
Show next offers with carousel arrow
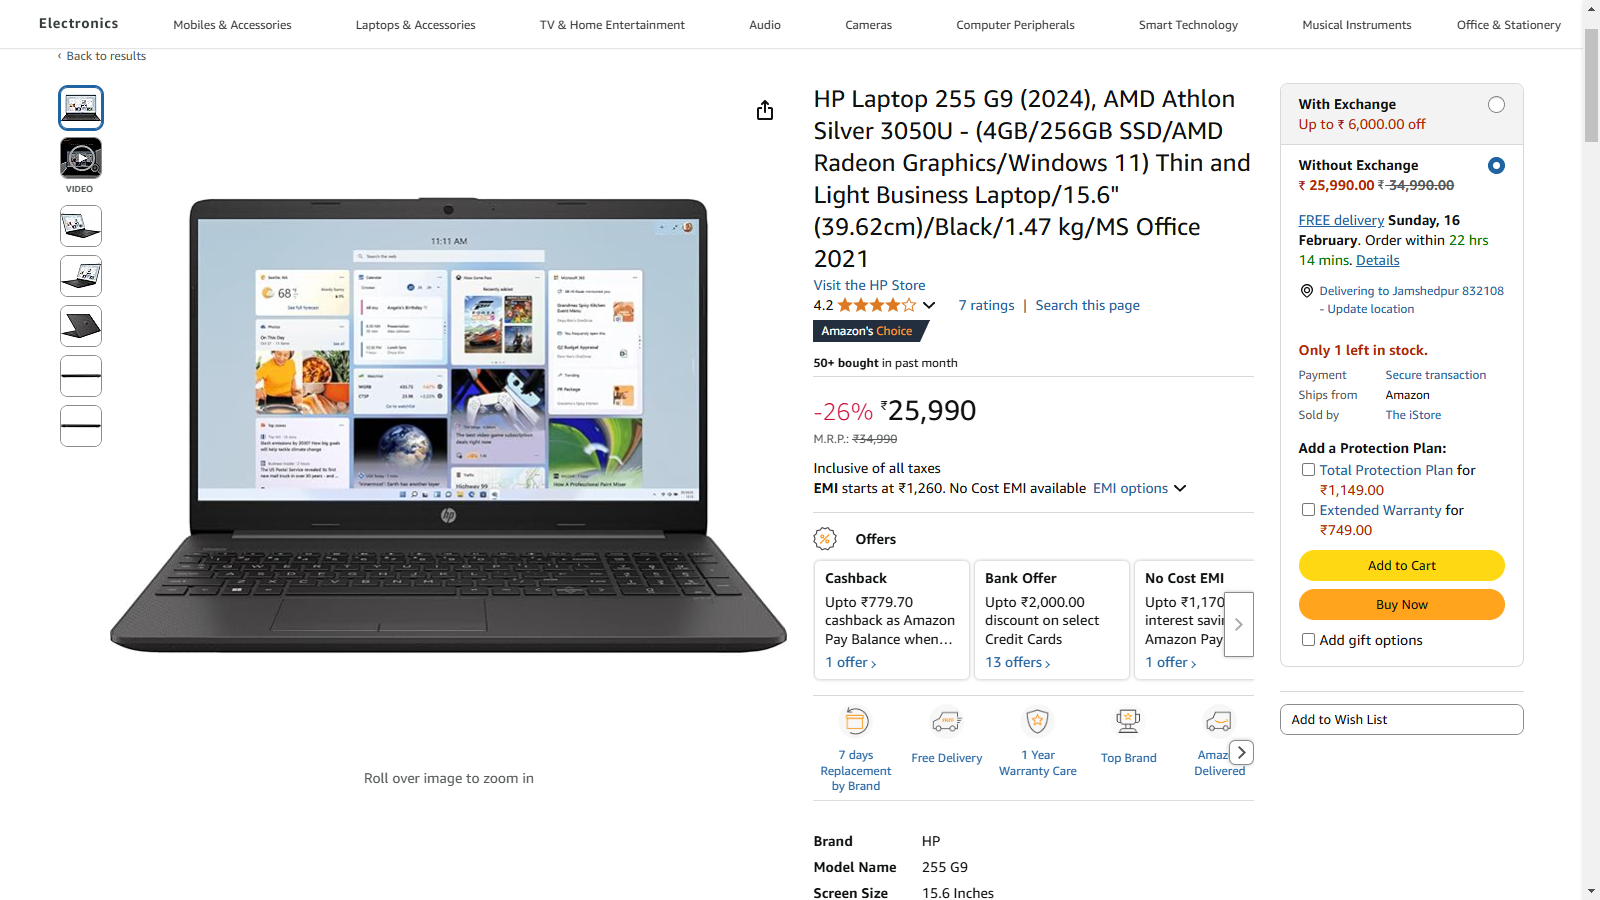(1239, 624)
